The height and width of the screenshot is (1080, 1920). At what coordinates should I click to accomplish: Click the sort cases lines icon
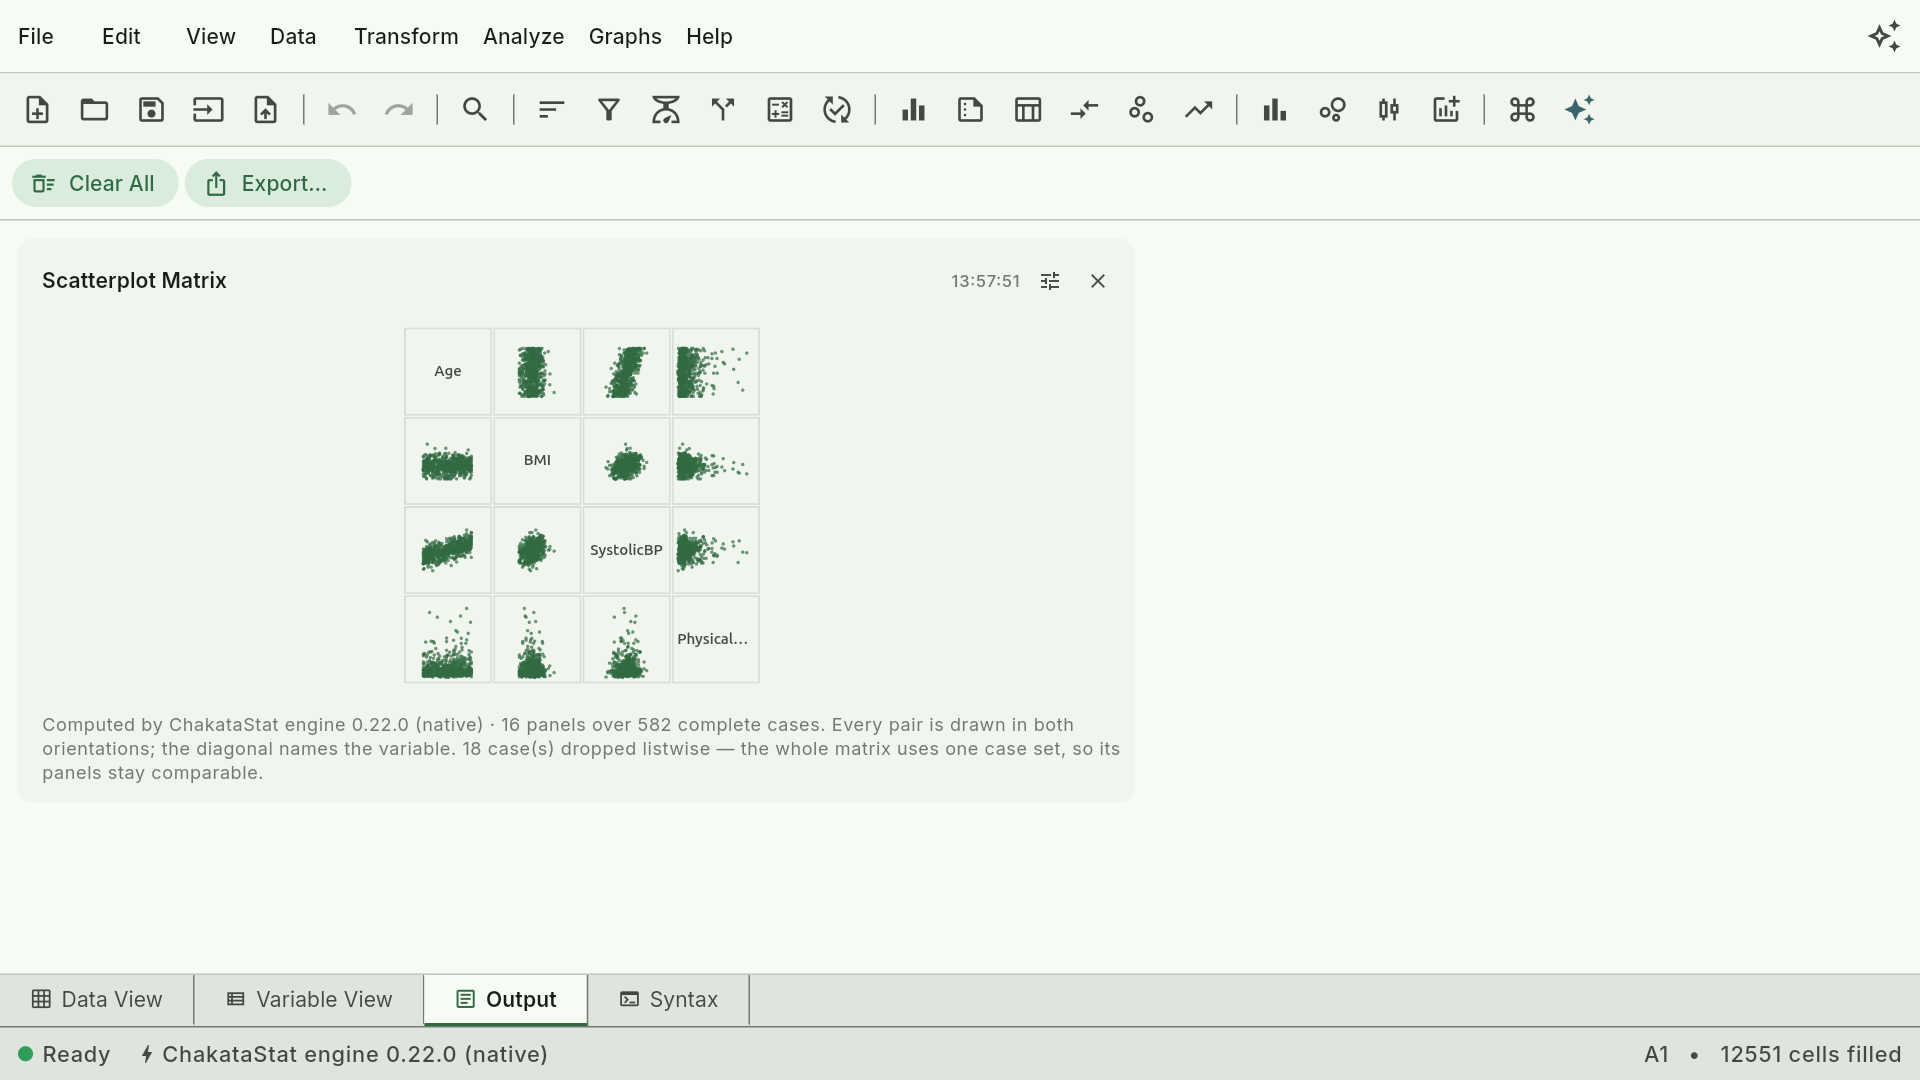[552, 110]
